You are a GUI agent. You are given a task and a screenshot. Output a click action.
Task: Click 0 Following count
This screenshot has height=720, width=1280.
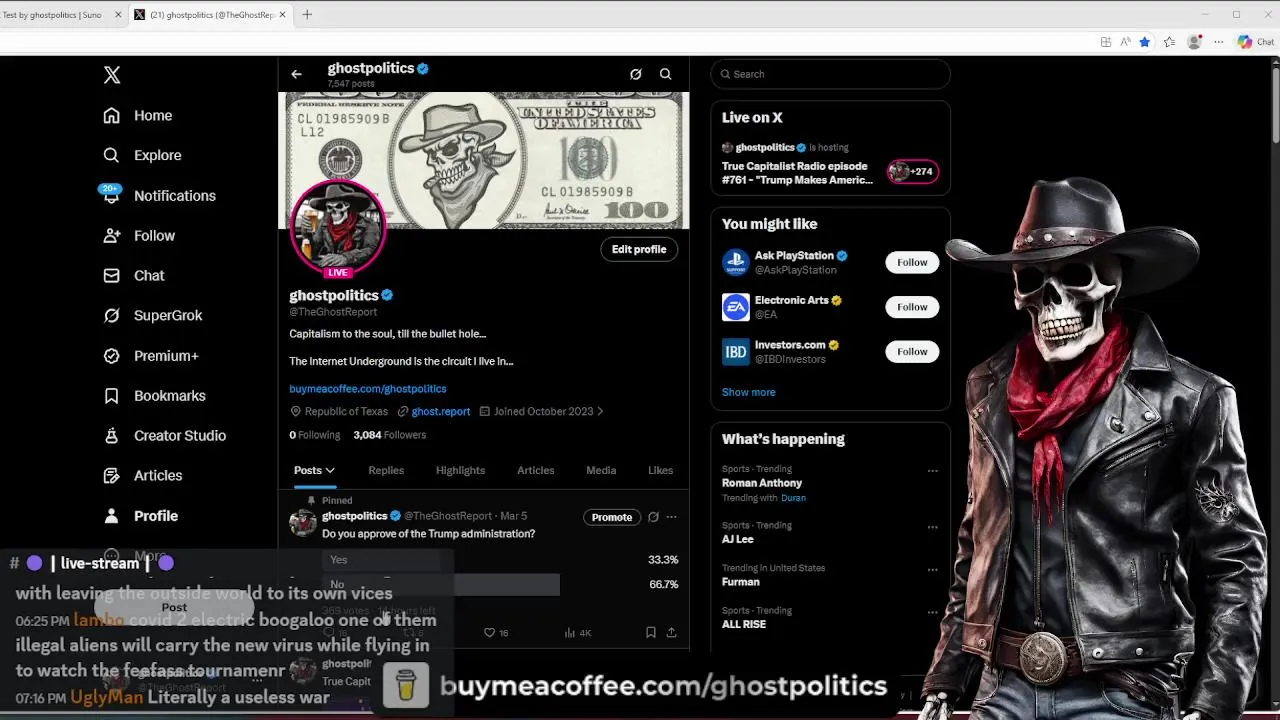[x=314, y=435]
